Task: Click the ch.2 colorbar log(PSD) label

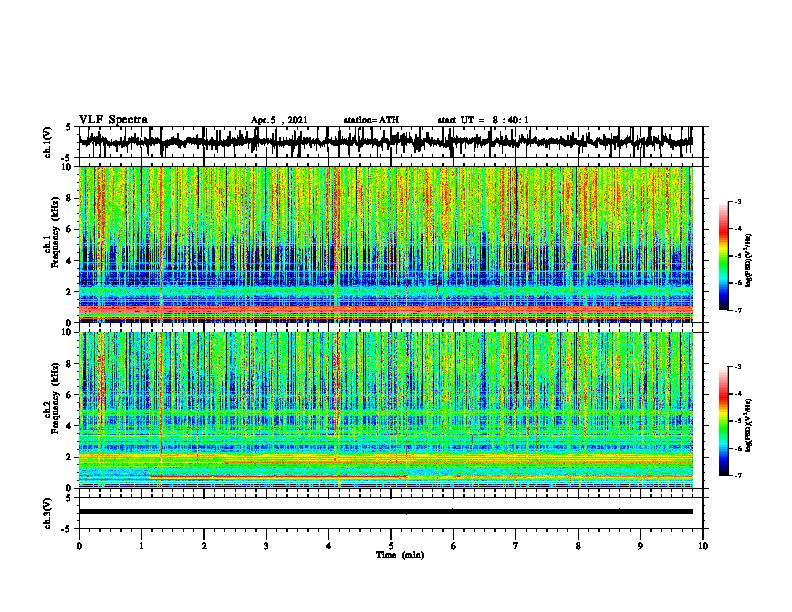Action: pyautogui.click(x=748, y=424)
